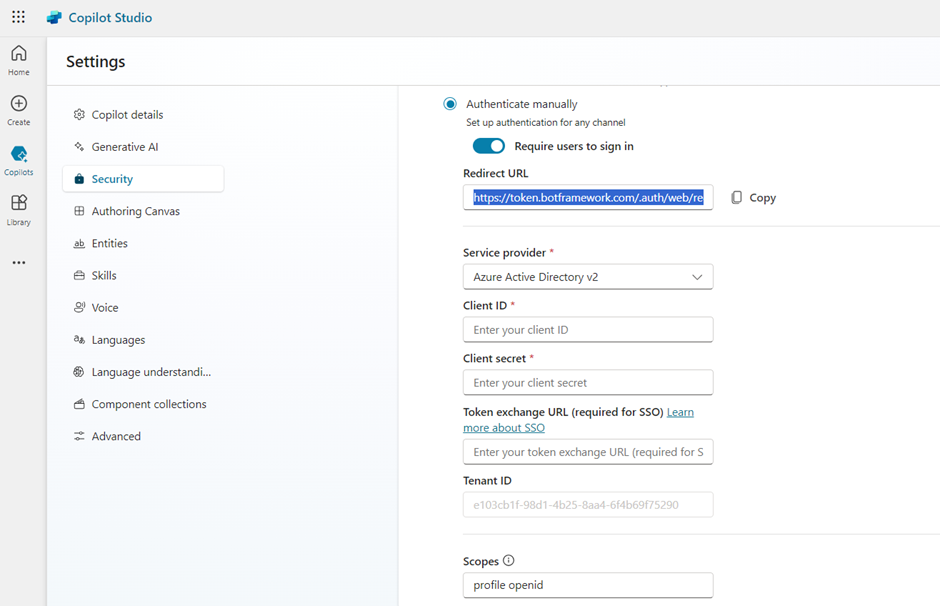Toggle Require users to sign in
The image size is (940, 606).
489,146
